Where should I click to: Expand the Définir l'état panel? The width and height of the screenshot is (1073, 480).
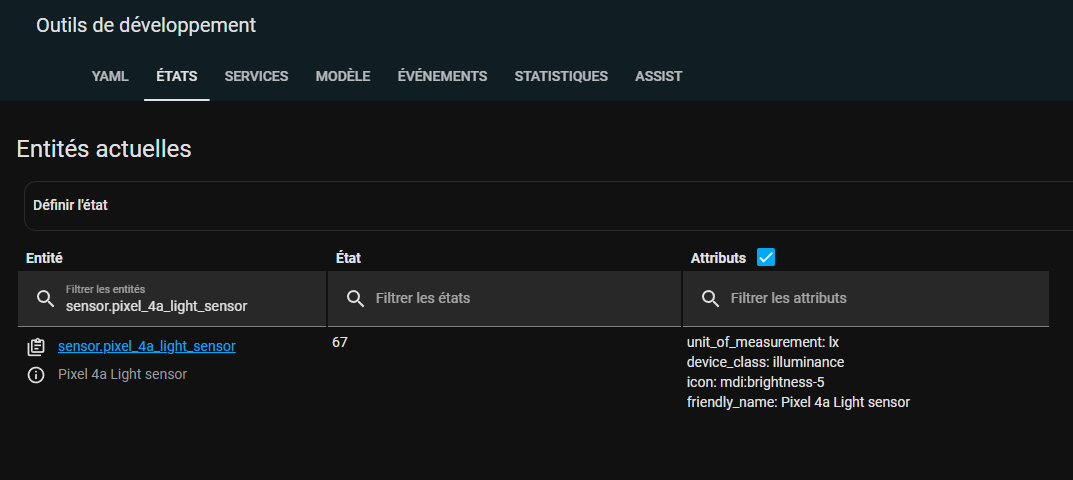547,205
